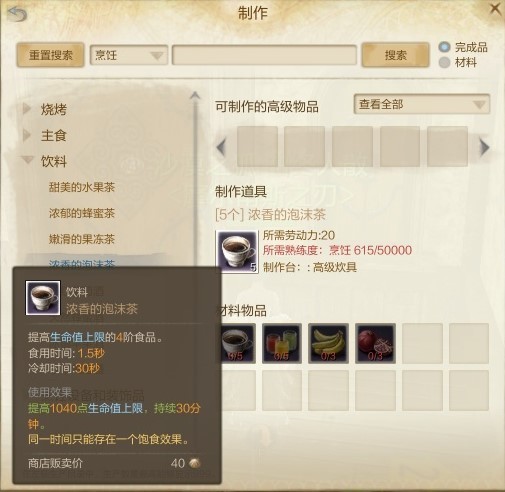
Task: Open the 烹饪 category dropdown
Action: tap(129, 55)
